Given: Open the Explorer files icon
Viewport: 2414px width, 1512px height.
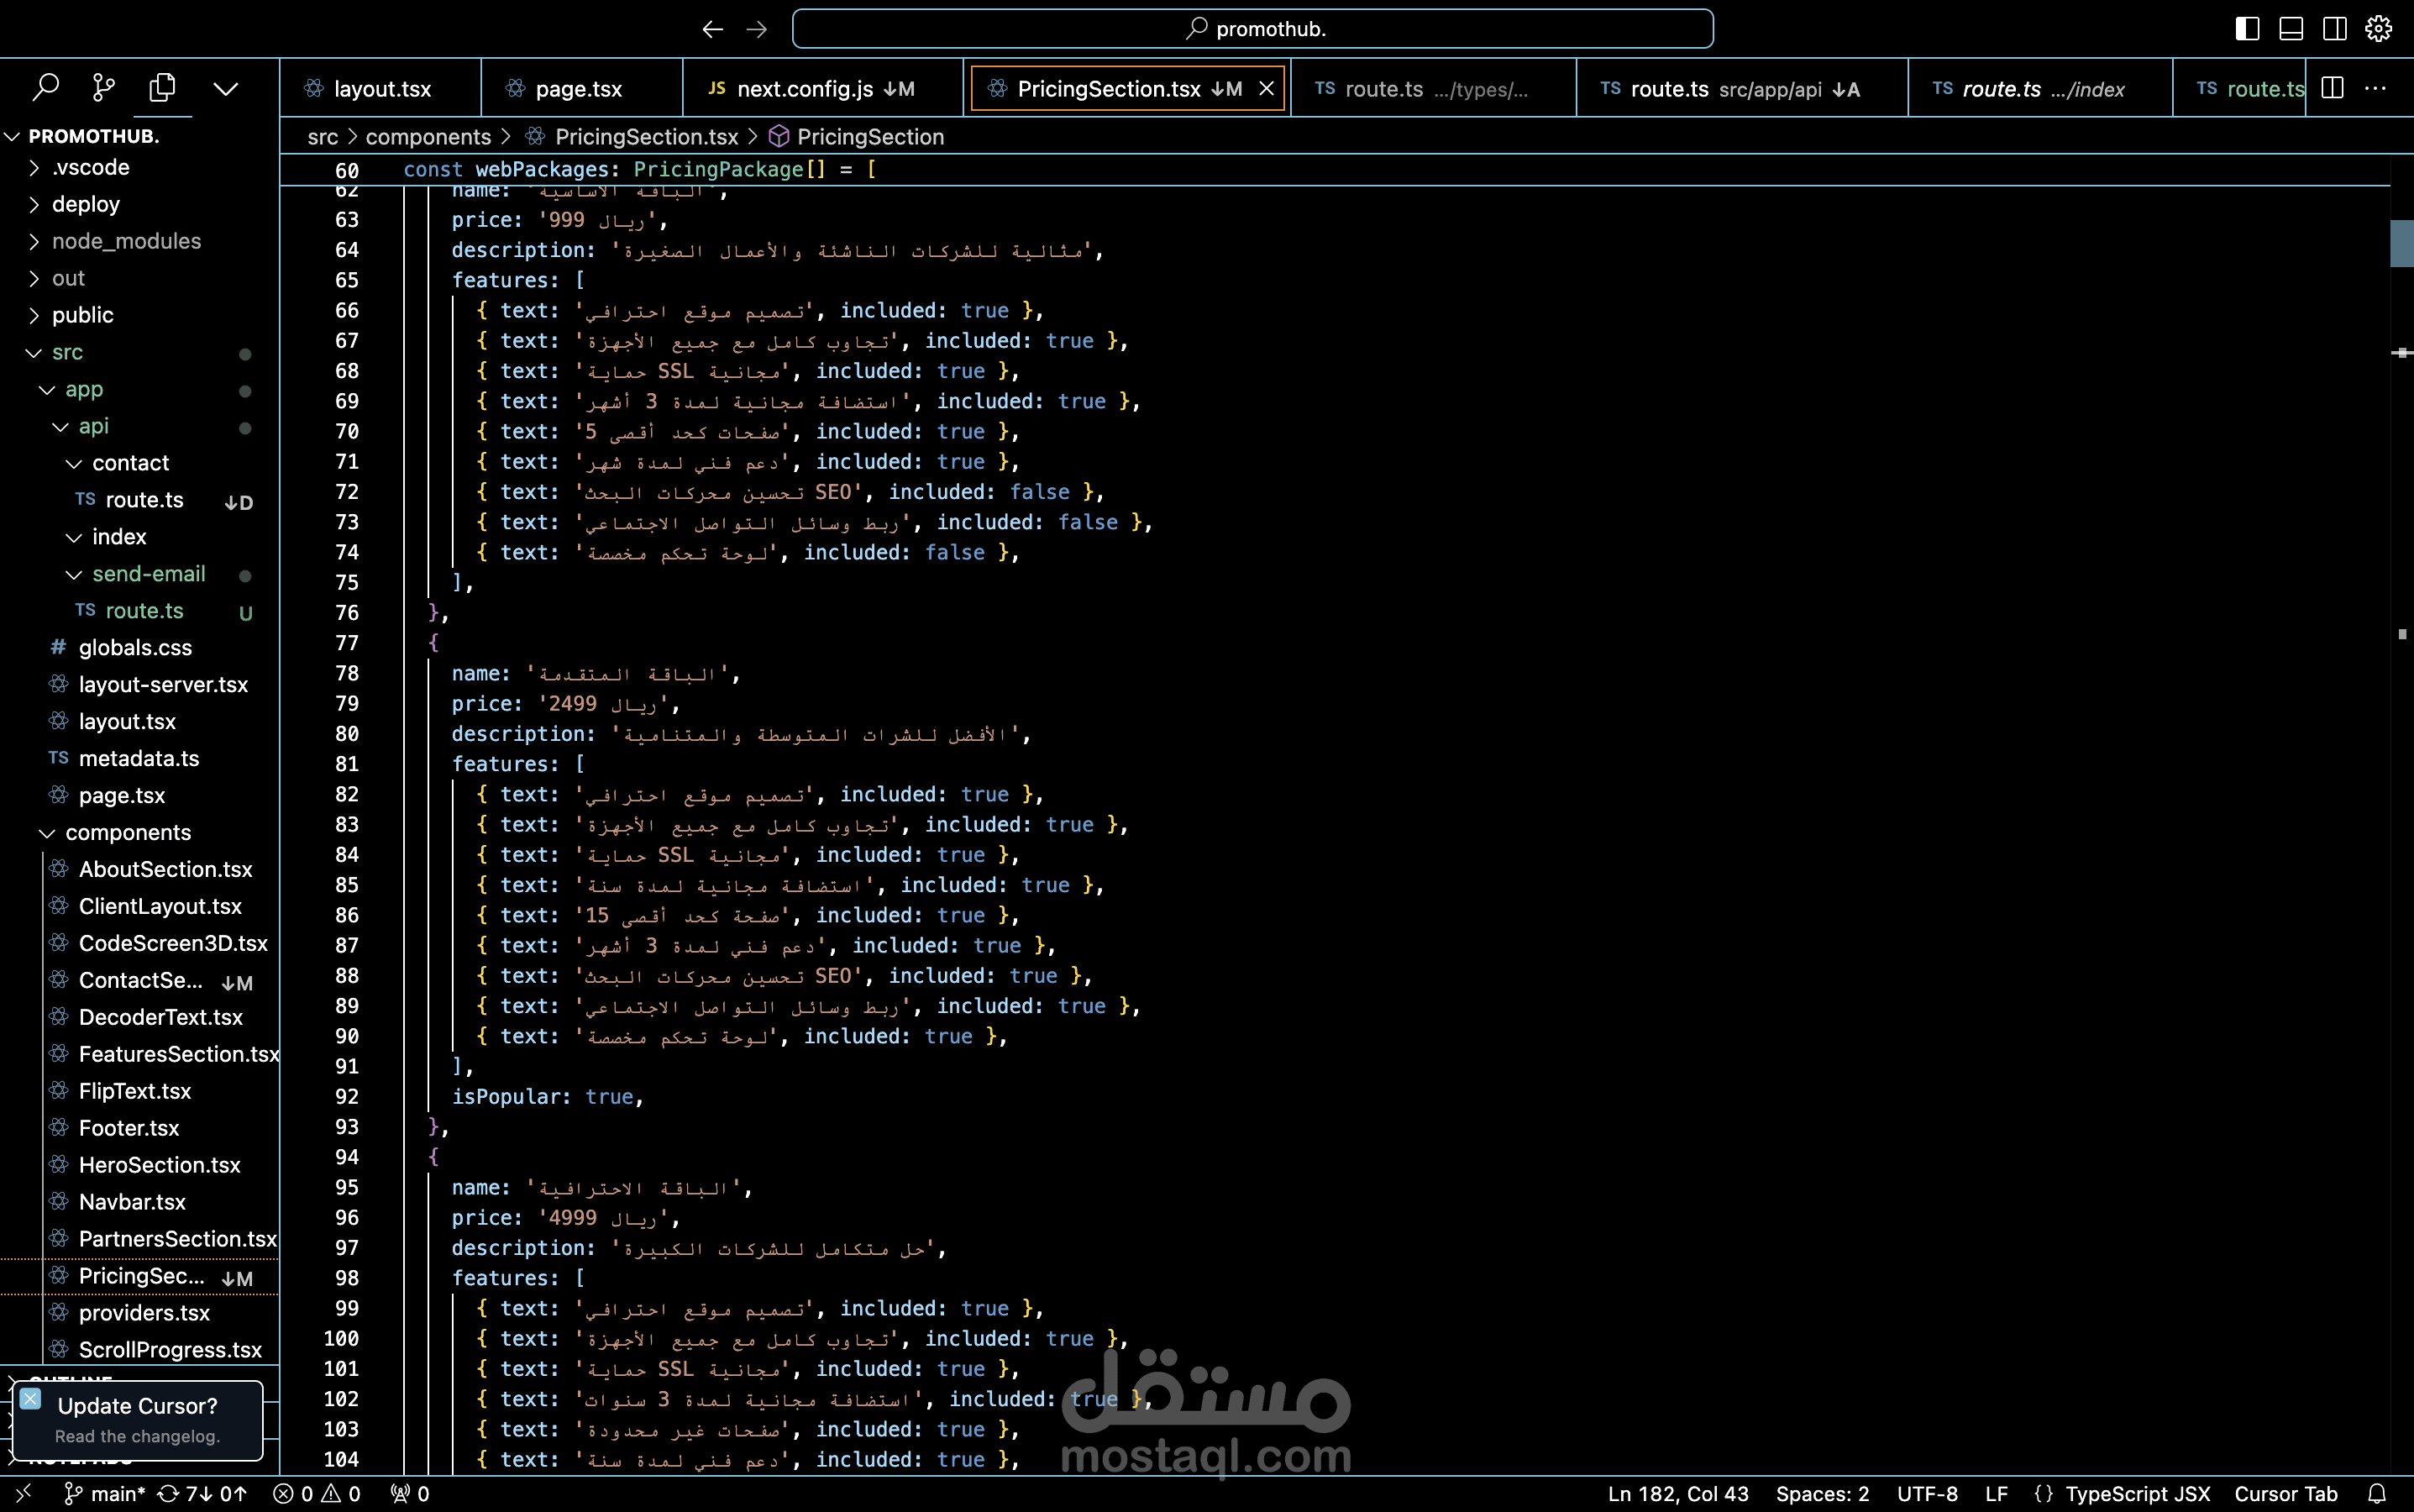Looking at the screenshot, I should [x=162, y=88].
